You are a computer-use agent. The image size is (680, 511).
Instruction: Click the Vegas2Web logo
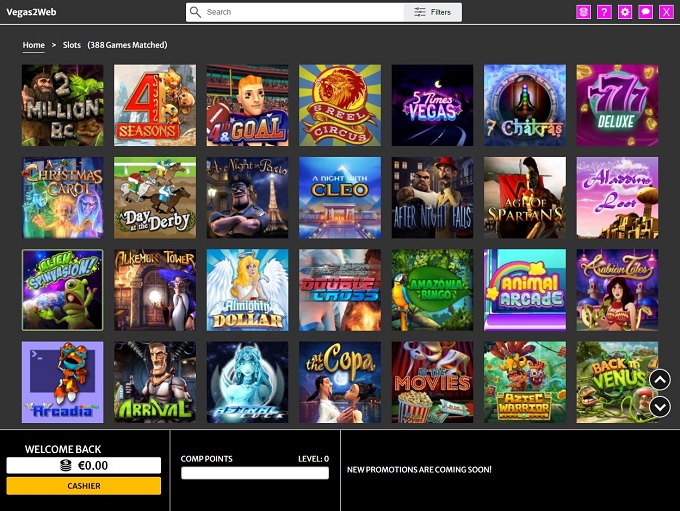[x=30, y=12]
